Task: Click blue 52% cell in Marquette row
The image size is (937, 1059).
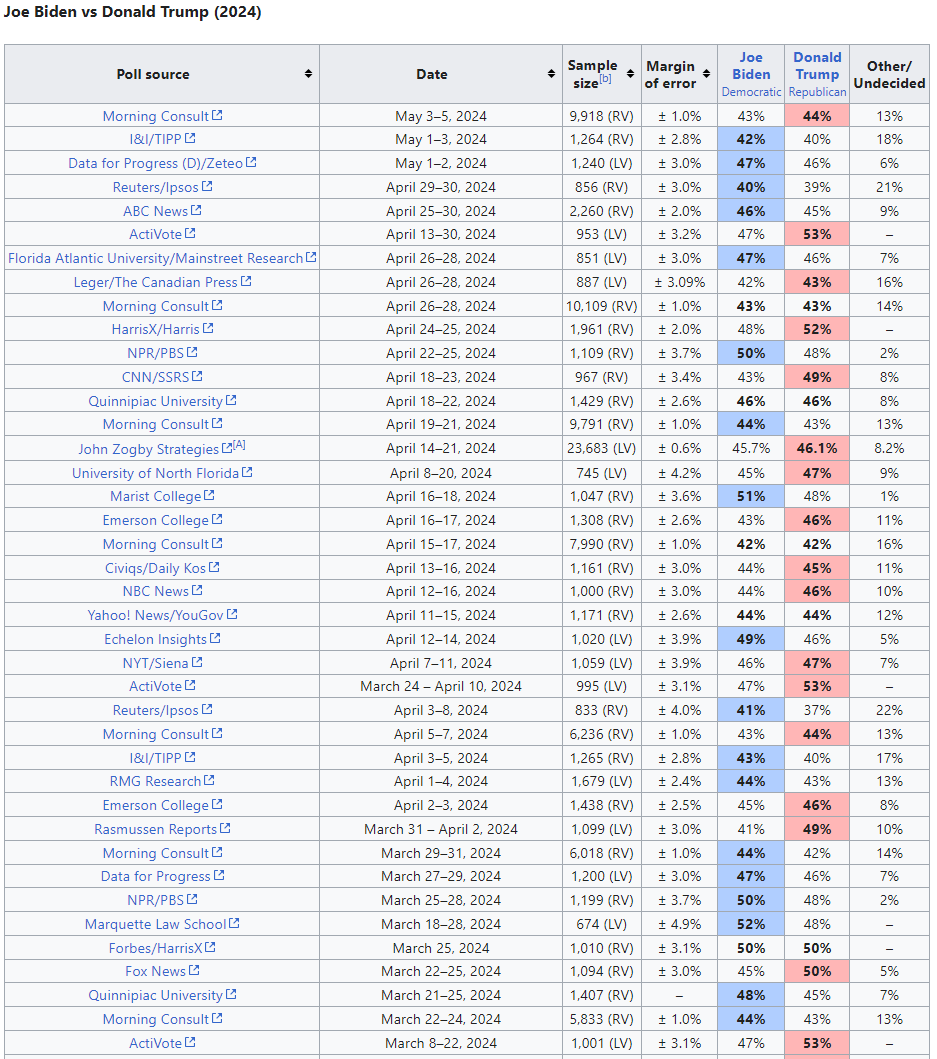Action: [x=751, y=924]
